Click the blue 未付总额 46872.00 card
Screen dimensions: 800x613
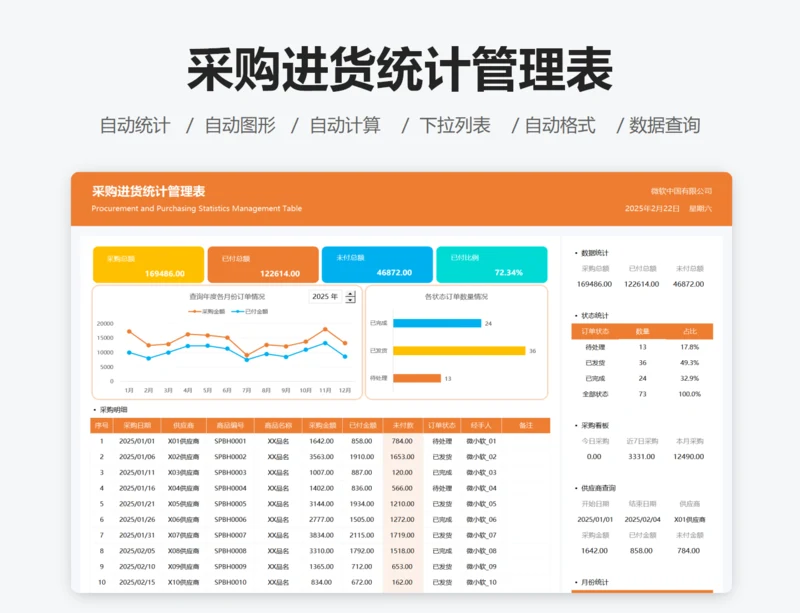[x=377, y=265]
